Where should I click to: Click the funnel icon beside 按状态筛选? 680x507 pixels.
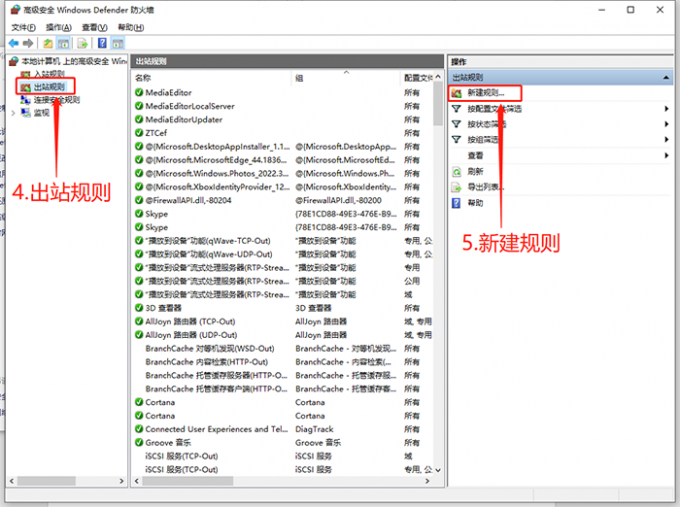click(x=456, y=124)
